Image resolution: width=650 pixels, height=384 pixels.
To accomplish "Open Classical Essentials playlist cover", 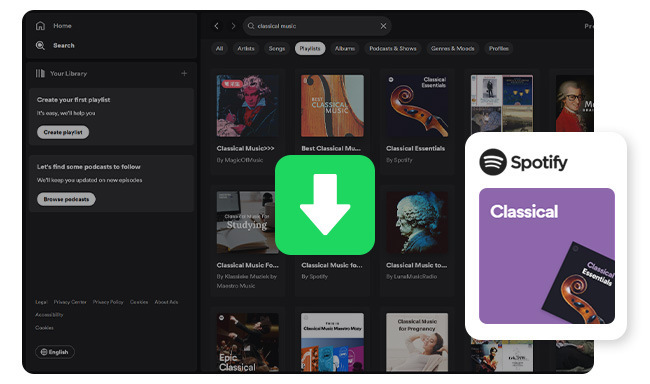I will (417, 106).
